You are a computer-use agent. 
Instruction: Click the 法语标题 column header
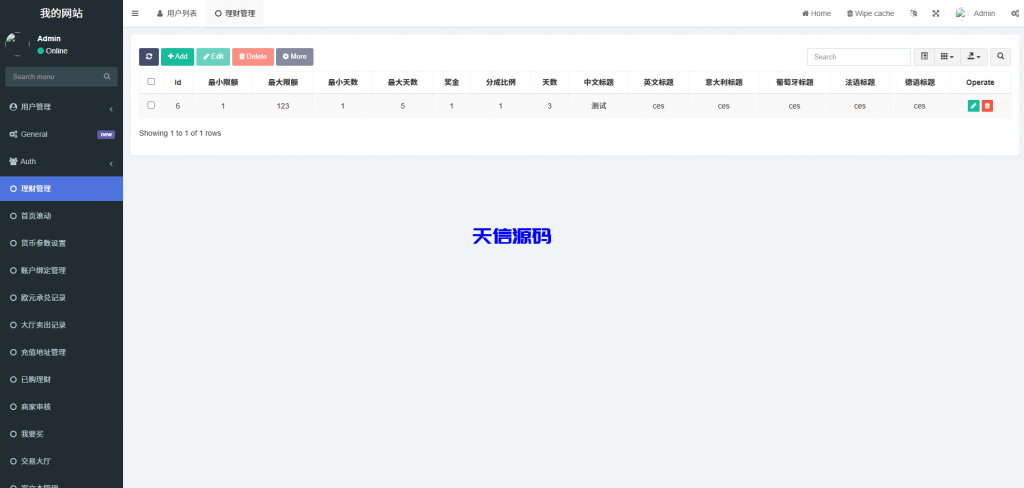(859, 82)
